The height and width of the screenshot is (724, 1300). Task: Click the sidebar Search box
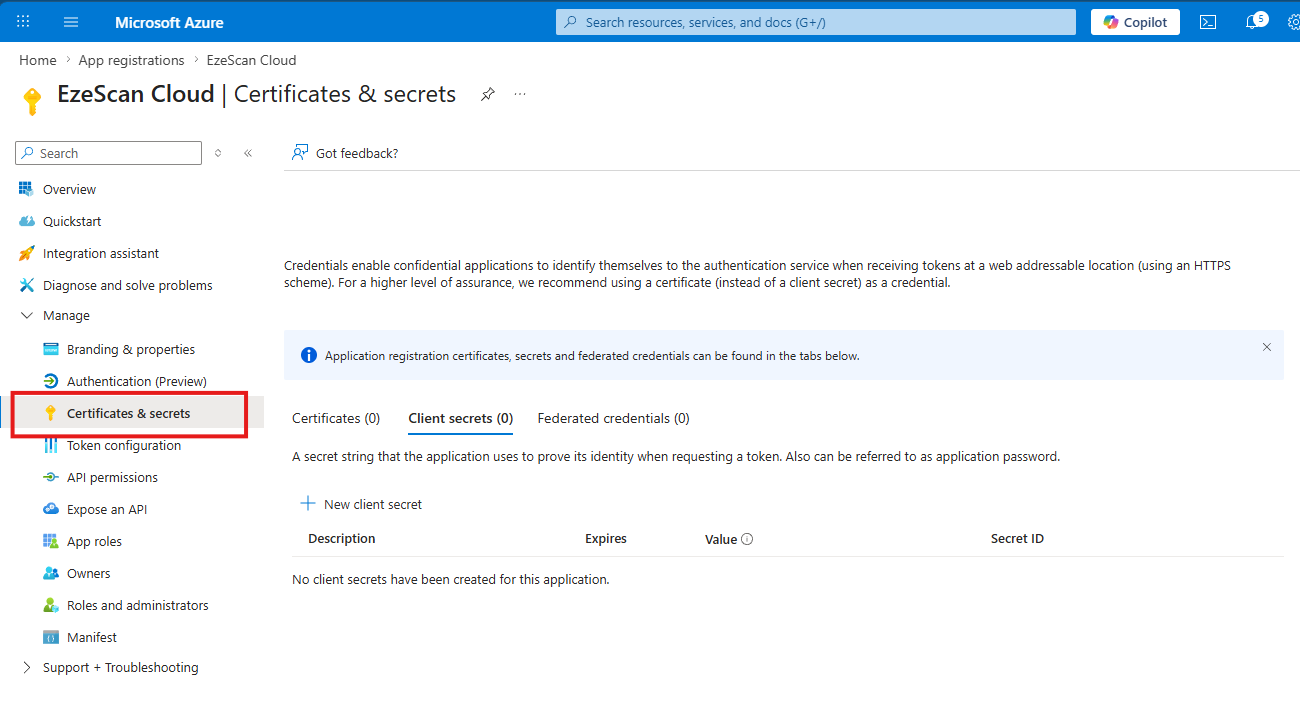pyautogui.click(x=109, y=153)
